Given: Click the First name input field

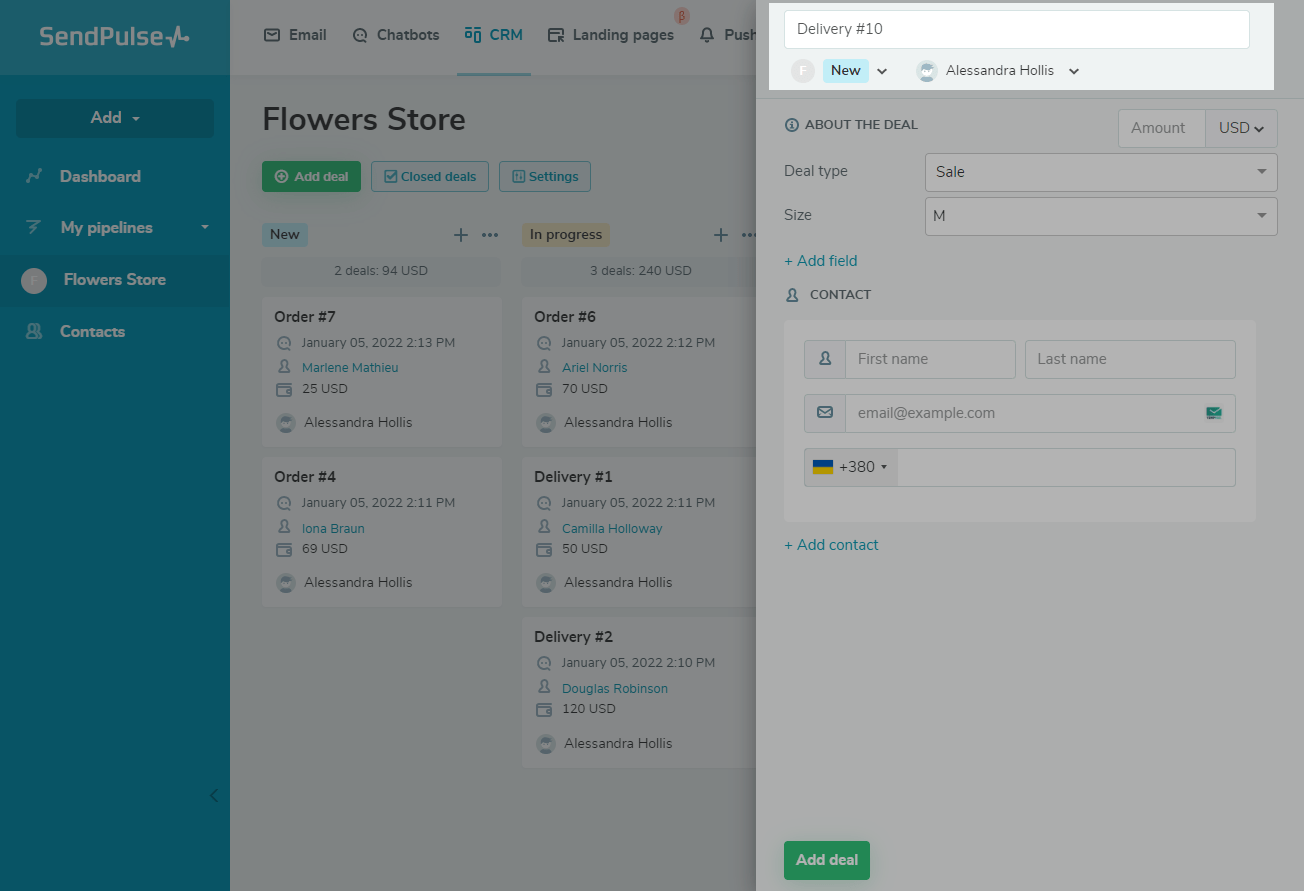Looking at the screenshot, I should tap(929, 359).
